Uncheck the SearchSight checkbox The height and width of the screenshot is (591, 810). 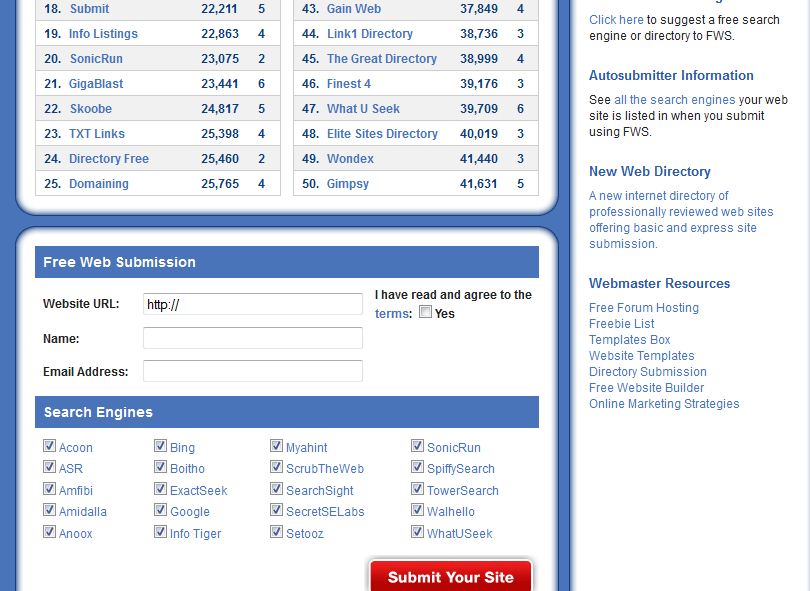[276, 488]
